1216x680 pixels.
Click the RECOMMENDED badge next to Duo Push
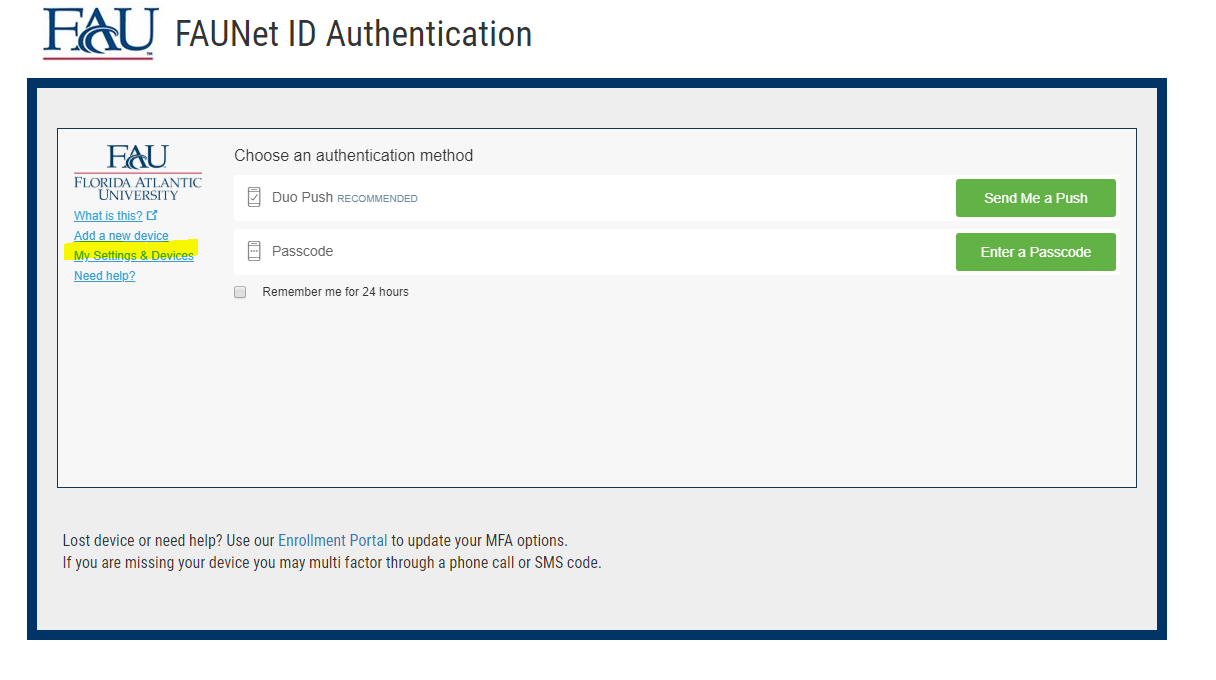click(x=377, y=198)
